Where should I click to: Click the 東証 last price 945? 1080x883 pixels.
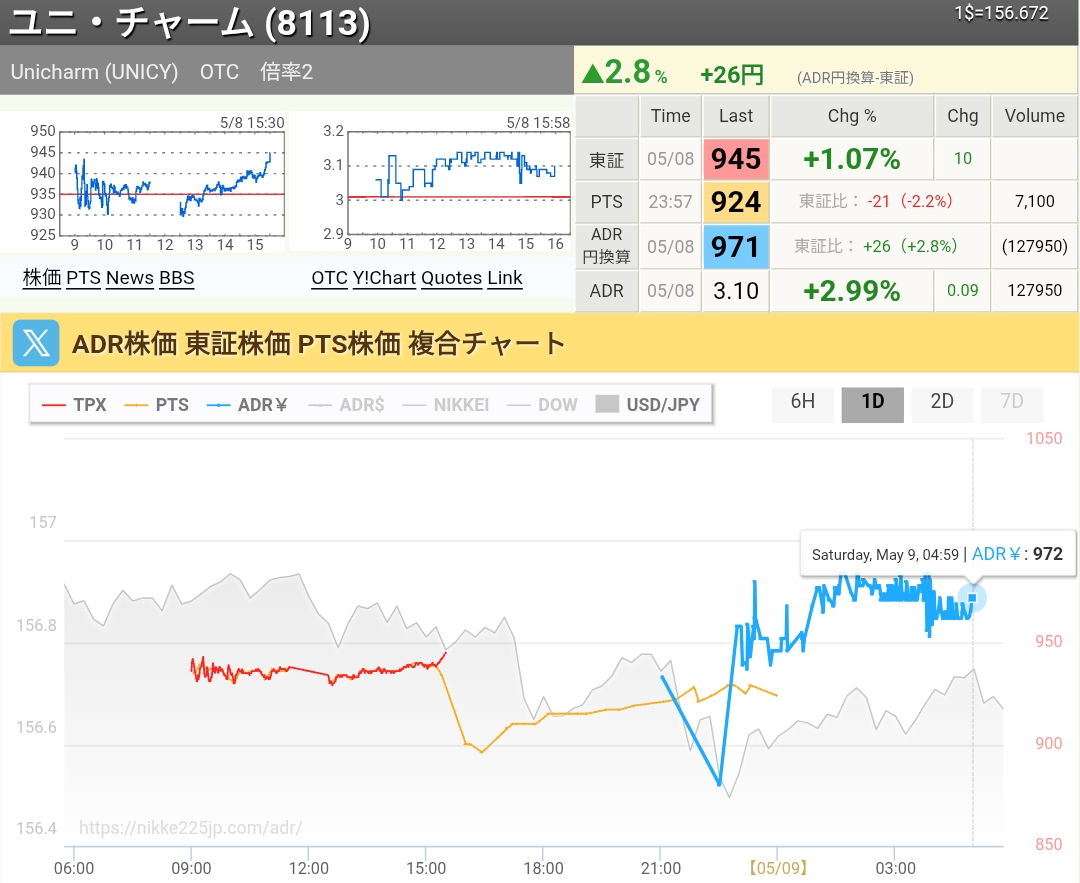tap(736, 159)
